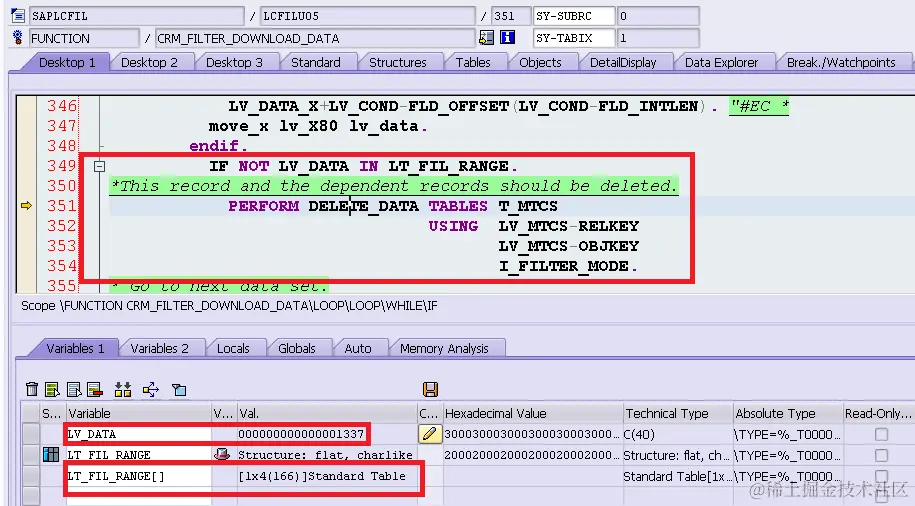Click the LT_FIL_RANGE variable name cell
915x506 pixels.
pos(138,455)
